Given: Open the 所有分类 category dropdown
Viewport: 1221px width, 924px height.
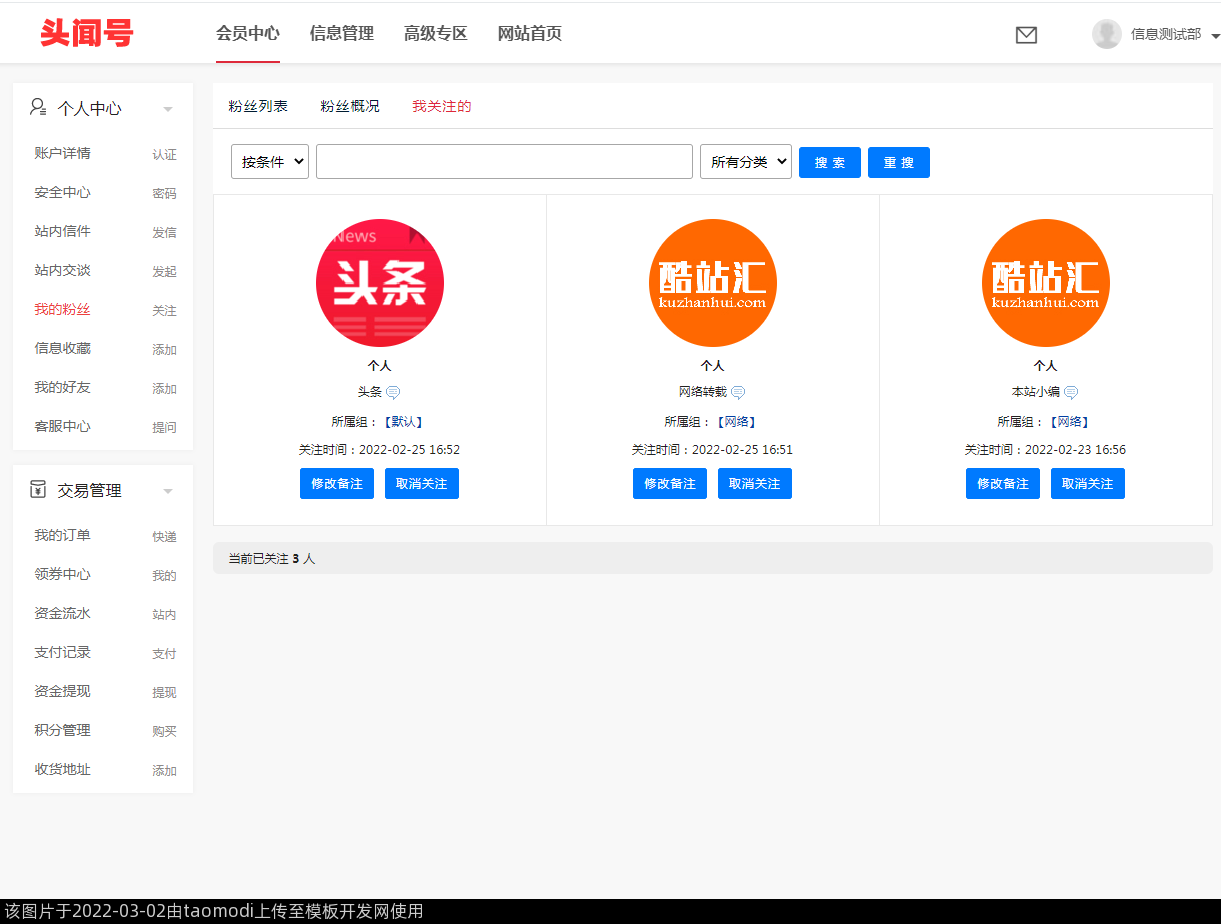Looking at the screenshot, I should tap(746, 162).
